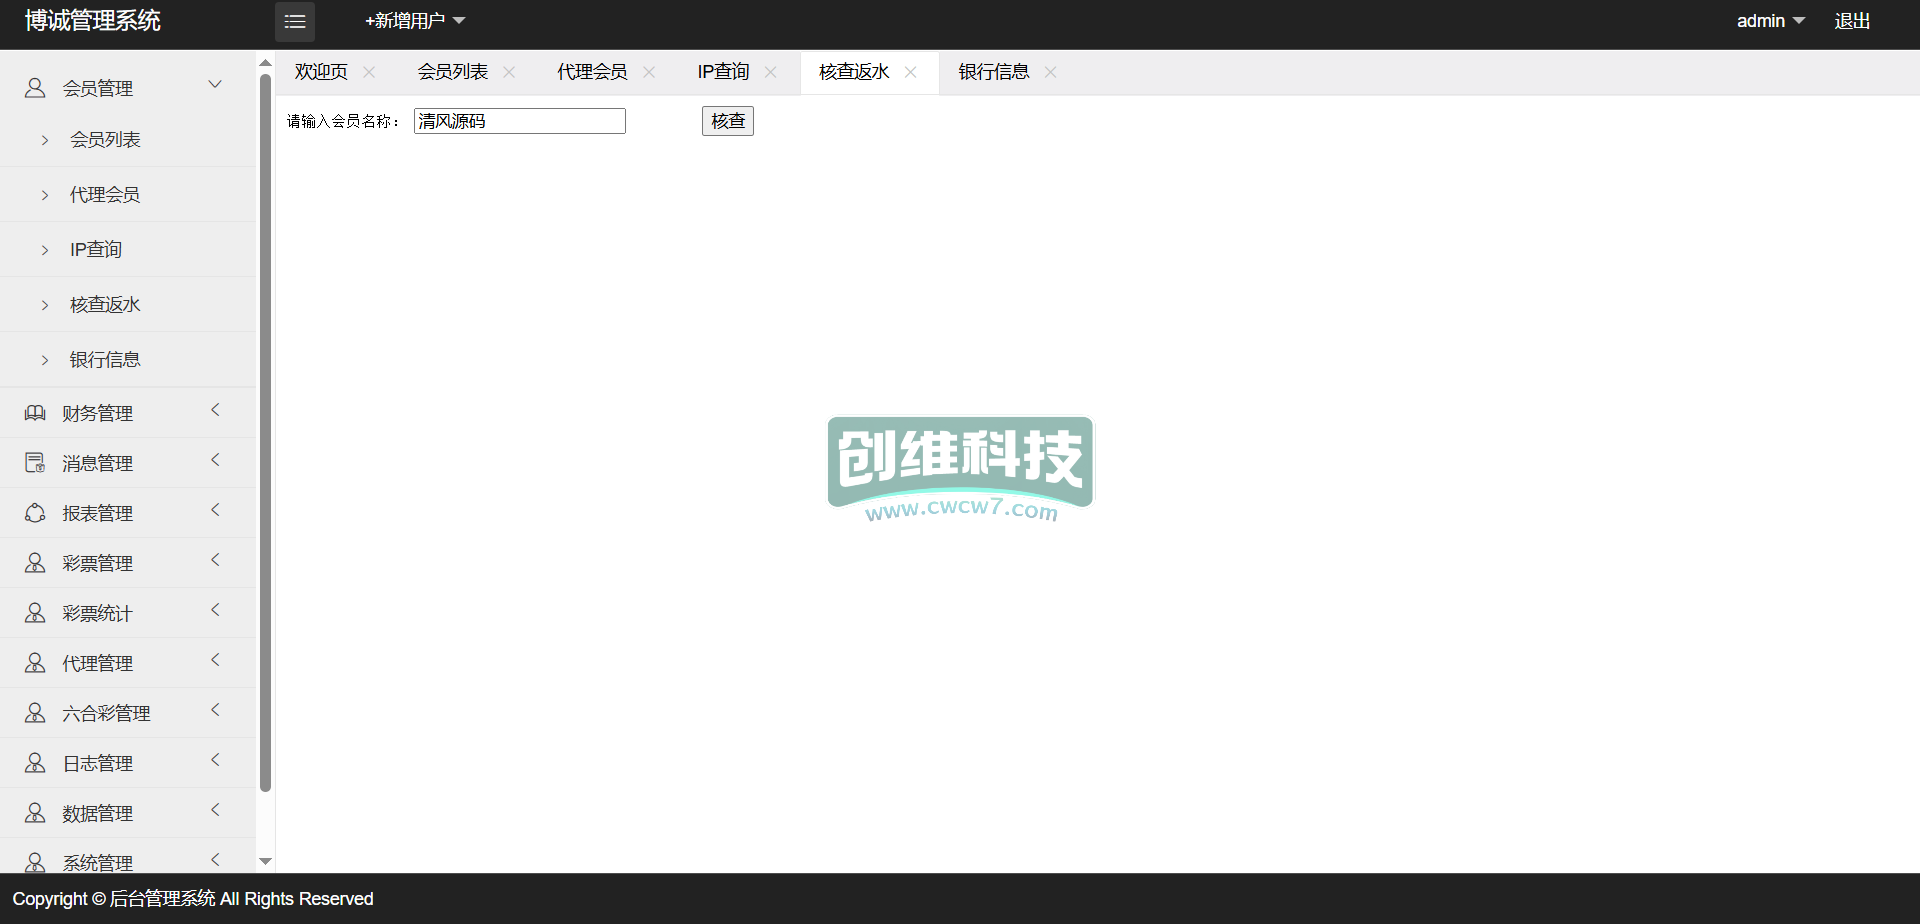Open the admin account dropdown

pos(1770,21)
